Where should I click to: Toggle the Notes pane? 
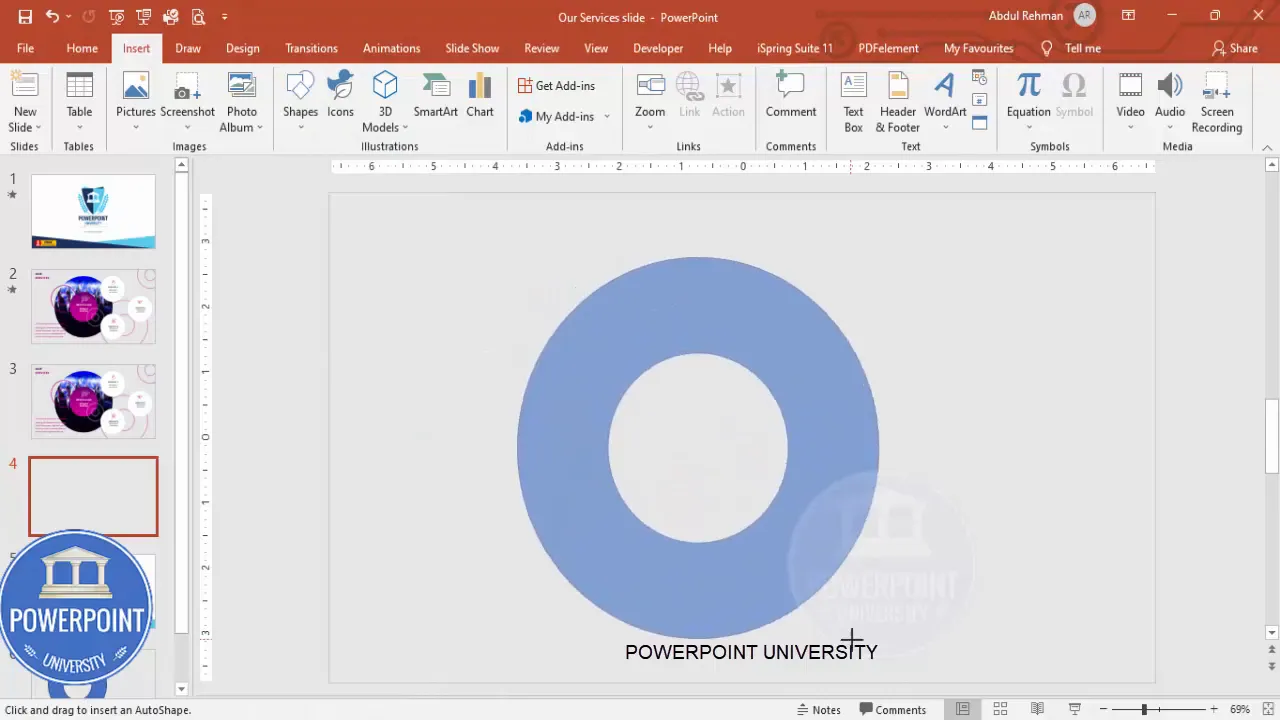point(819,709)
